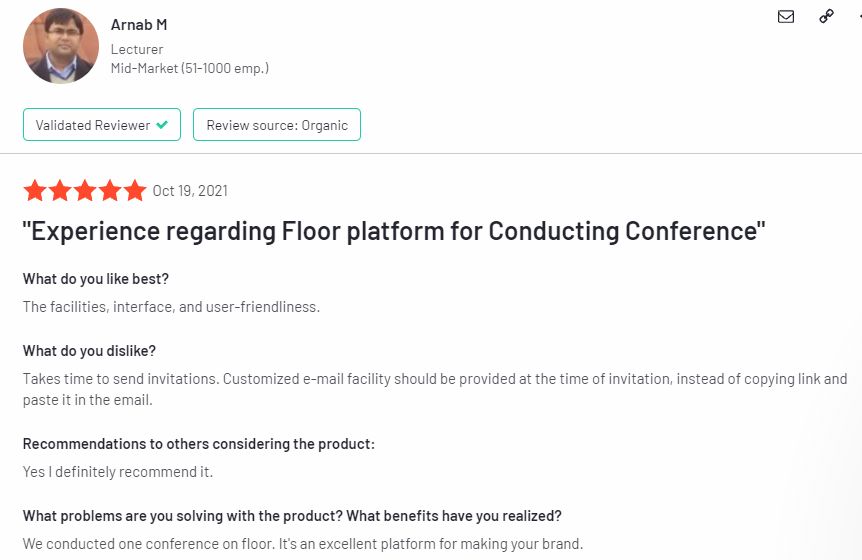Click the reviewer name Arnab M
The image size is (862, 560).
tap(139, 25)
